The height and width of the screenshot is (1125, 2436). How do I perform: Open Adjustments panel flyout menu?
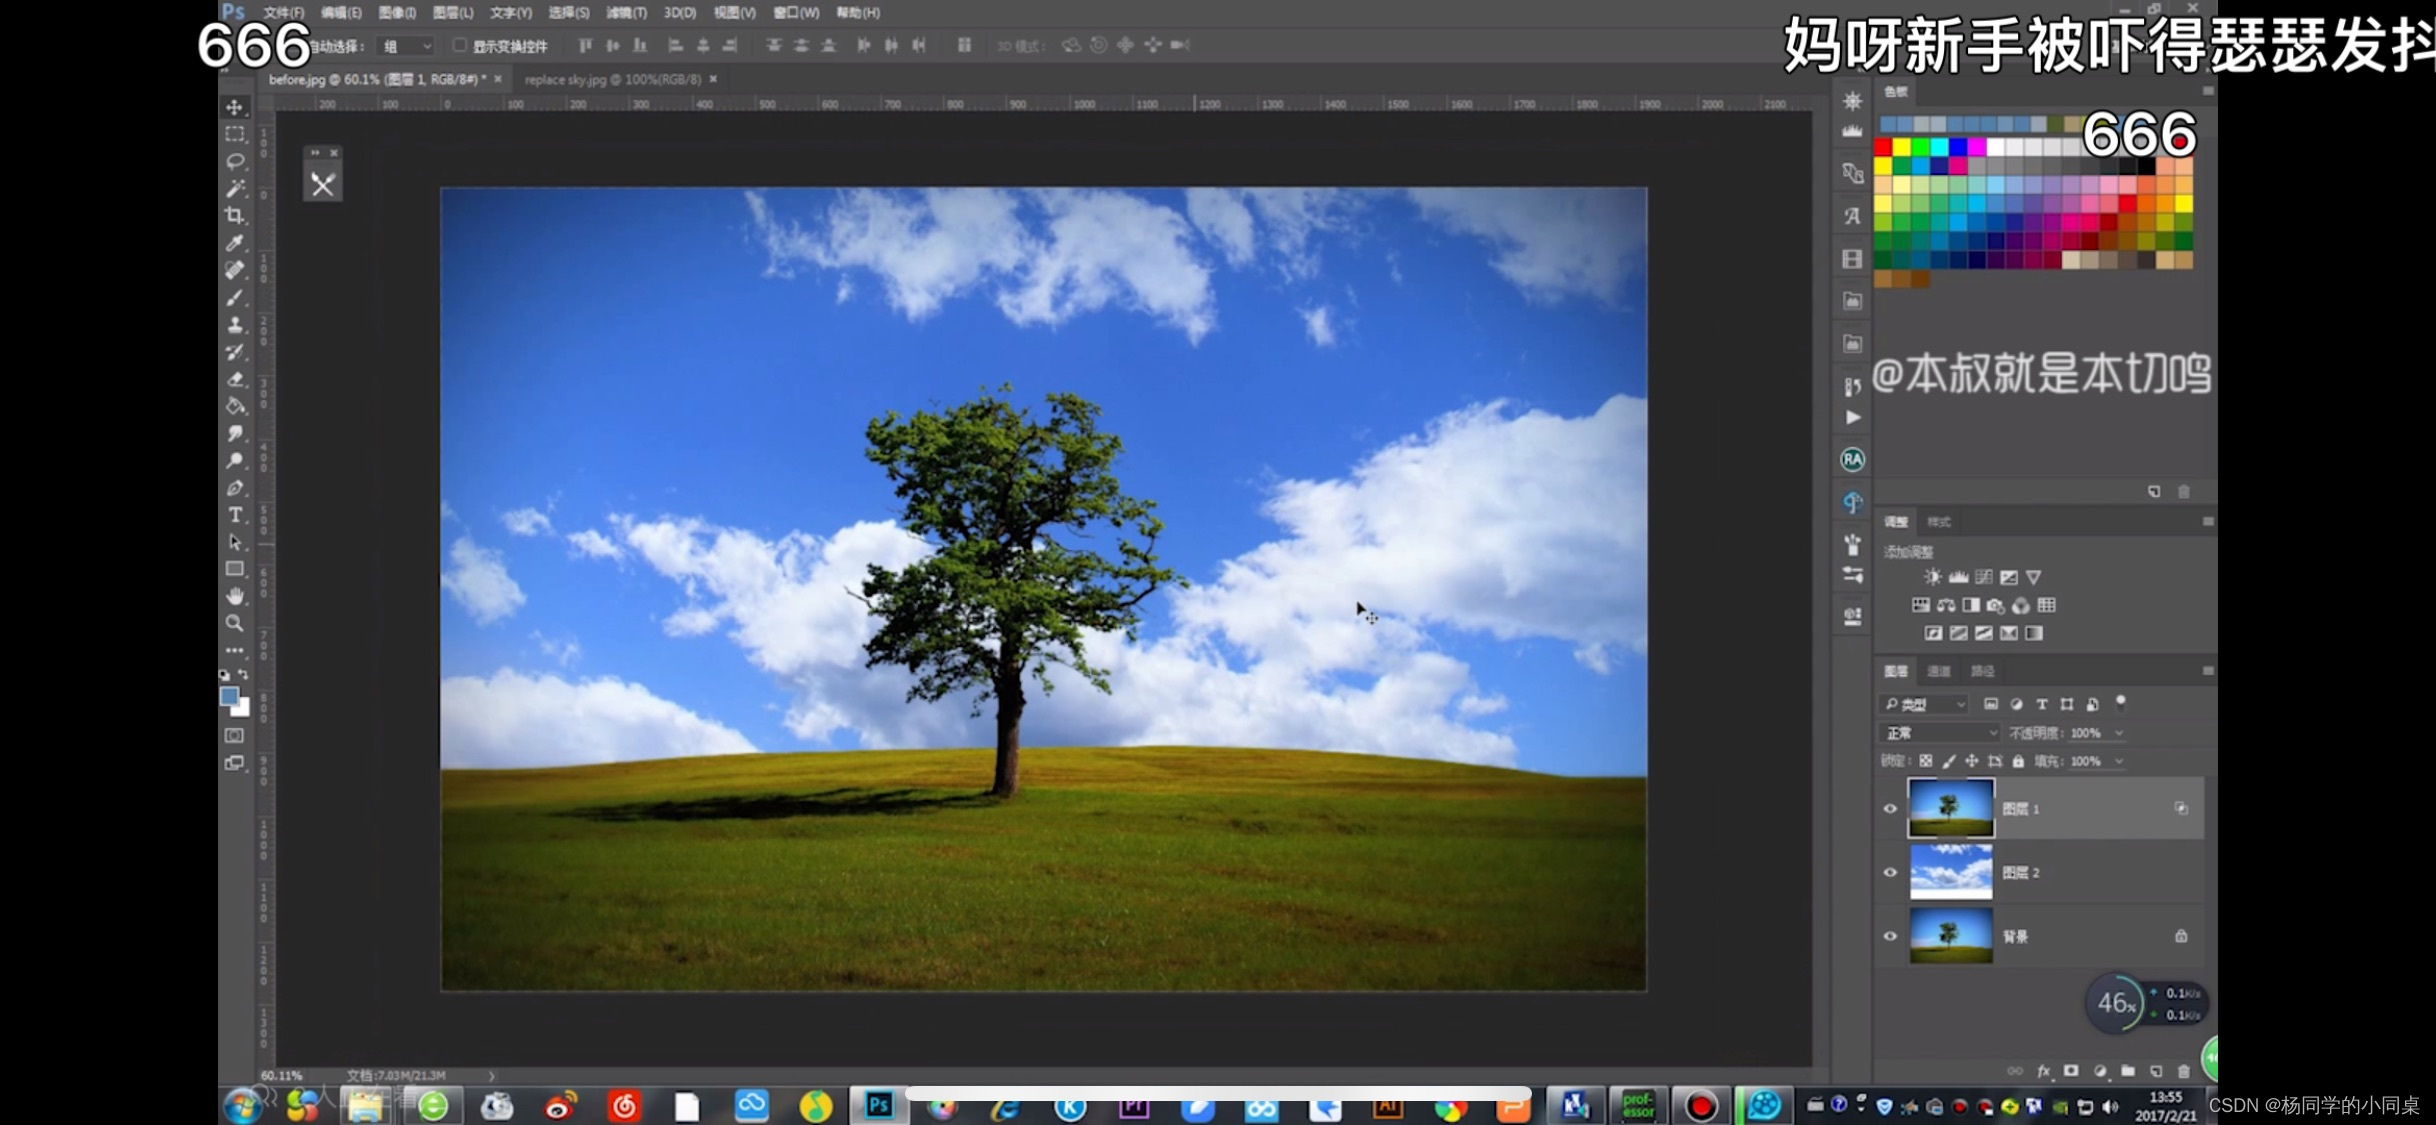tap(2207, 521)
